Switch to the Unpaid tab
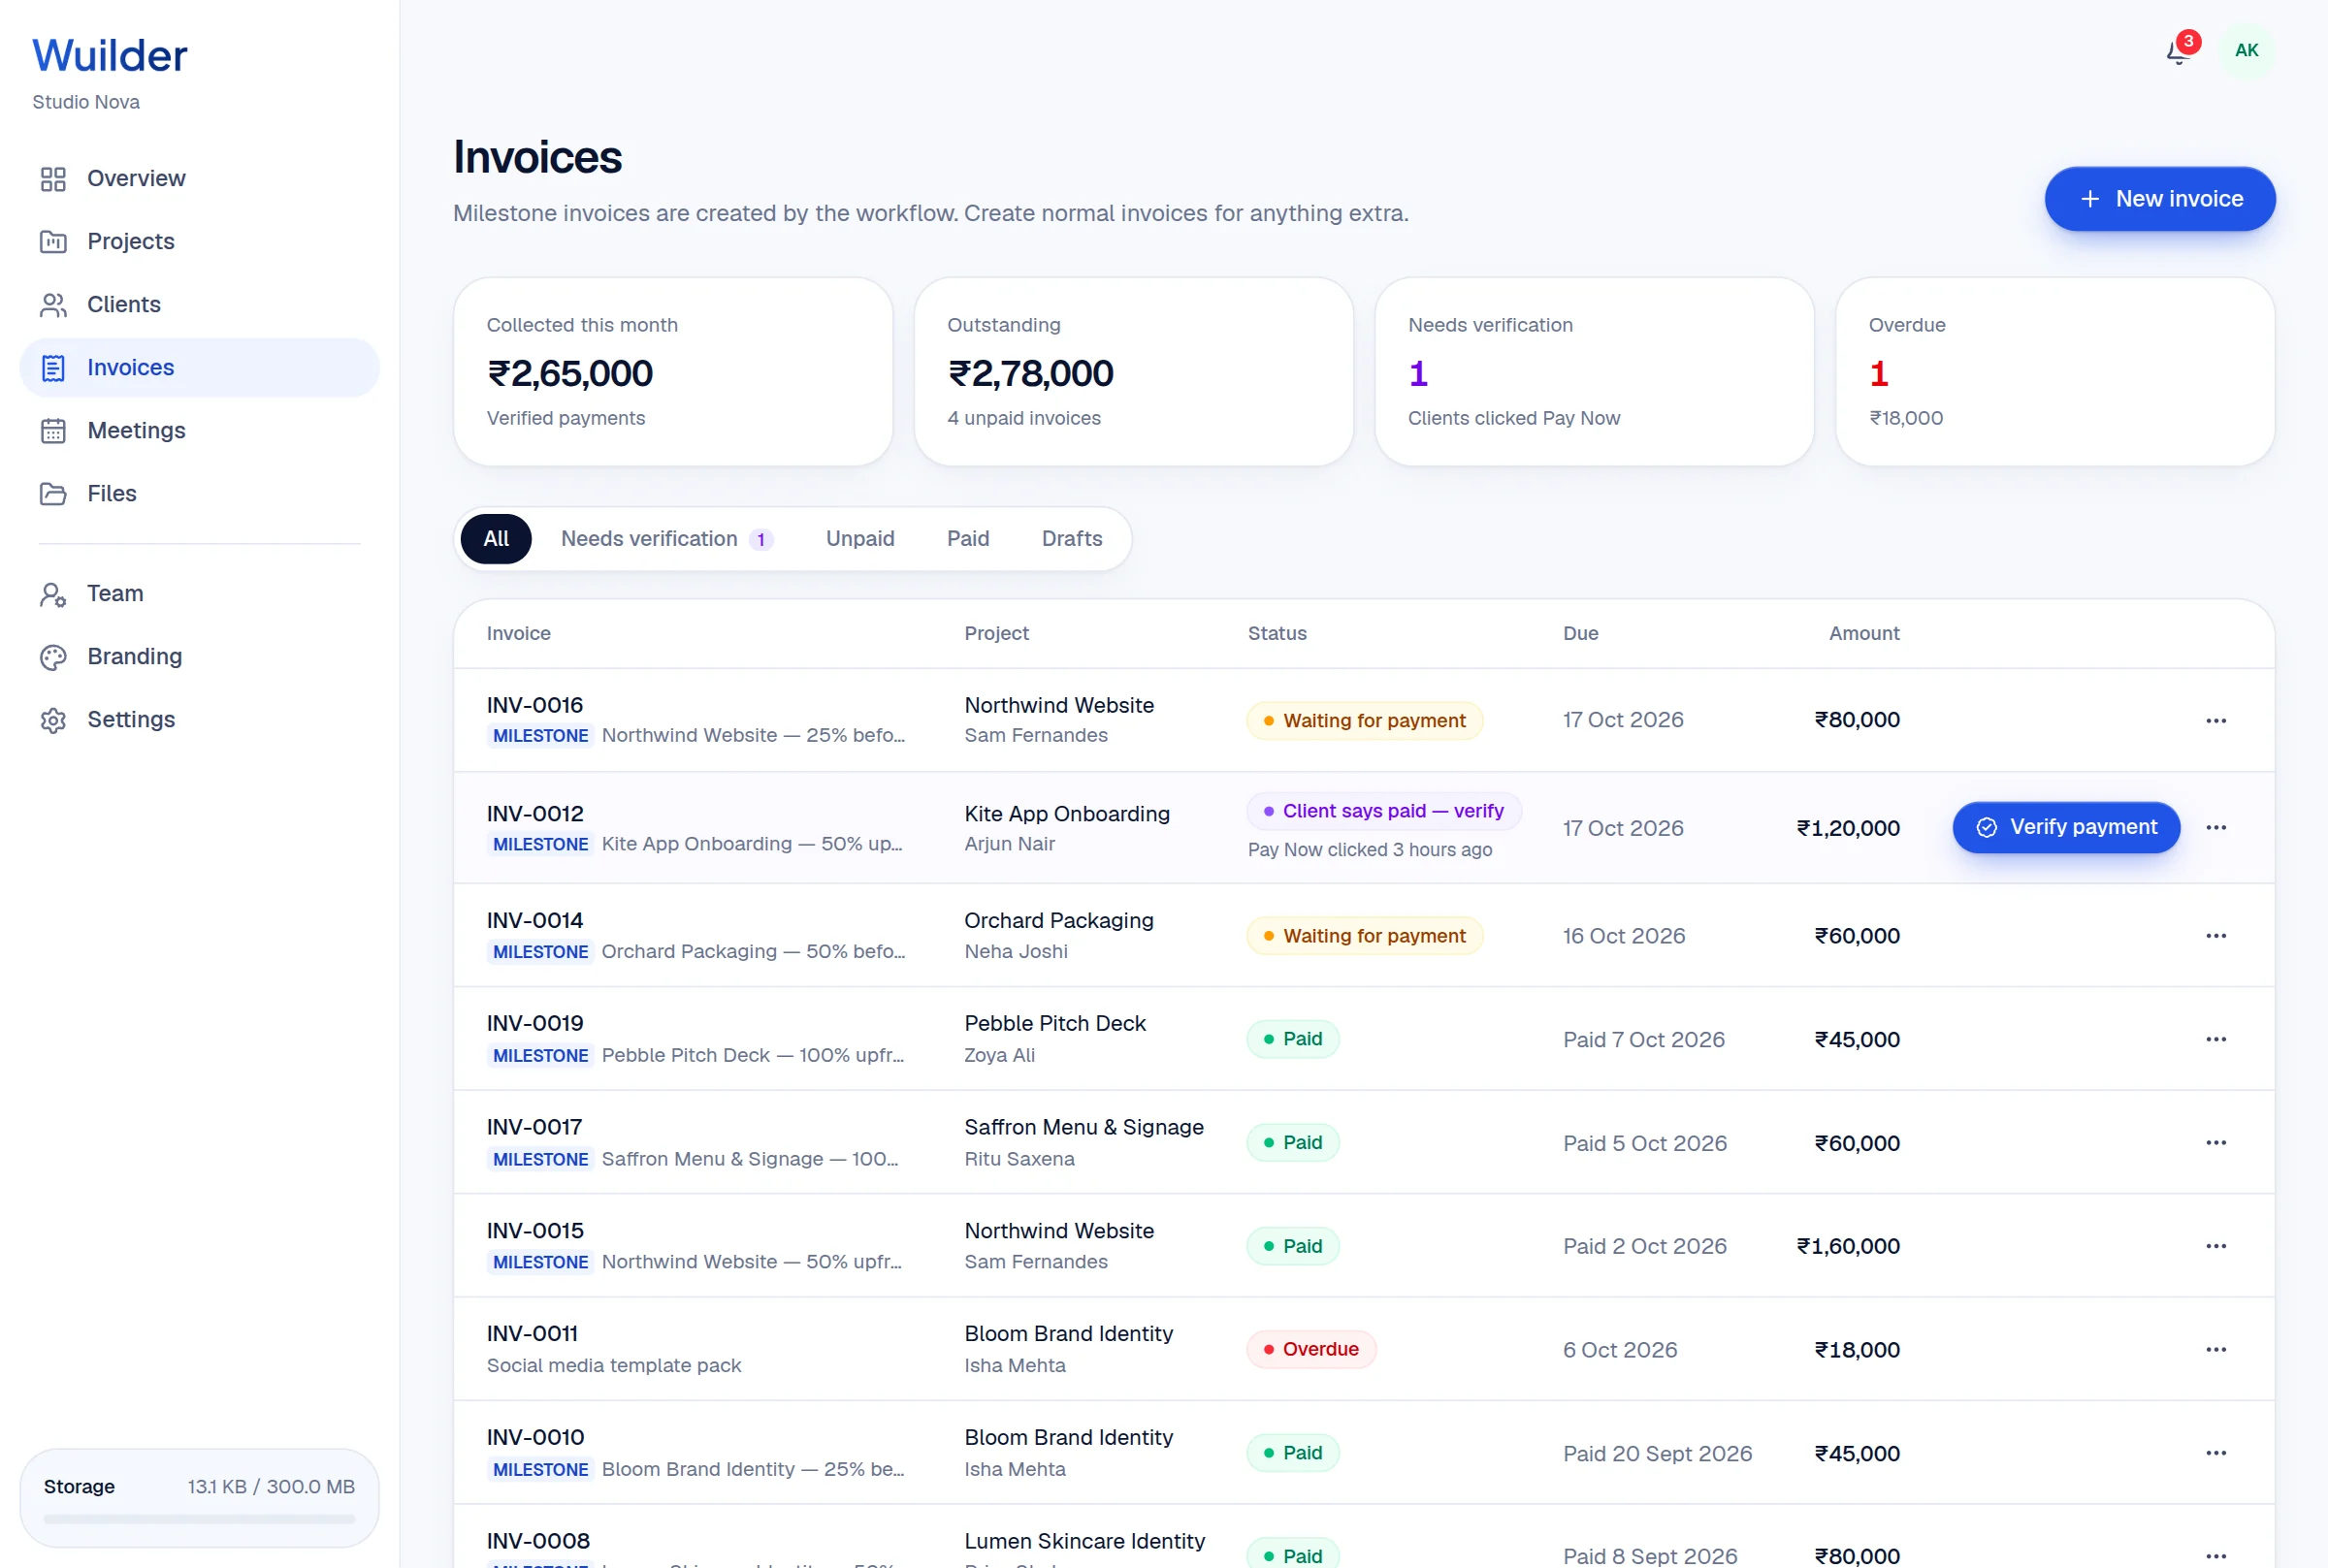The width and height of the screenshot is (2328, 1568). [x=860, y=539]
